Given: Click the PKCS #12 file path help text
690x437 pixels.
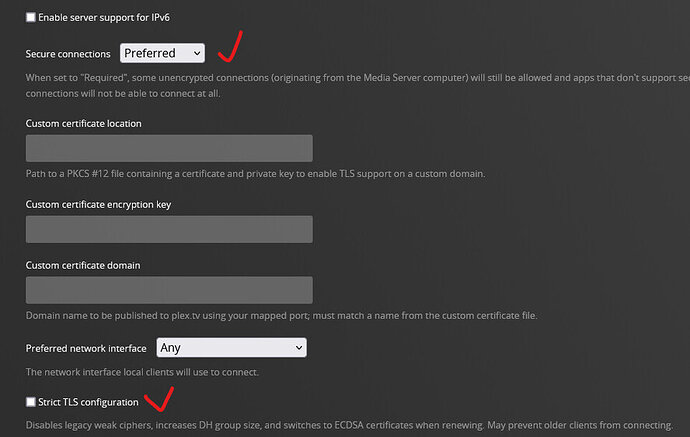Looking at the screenshot, I should click(255, 174).
